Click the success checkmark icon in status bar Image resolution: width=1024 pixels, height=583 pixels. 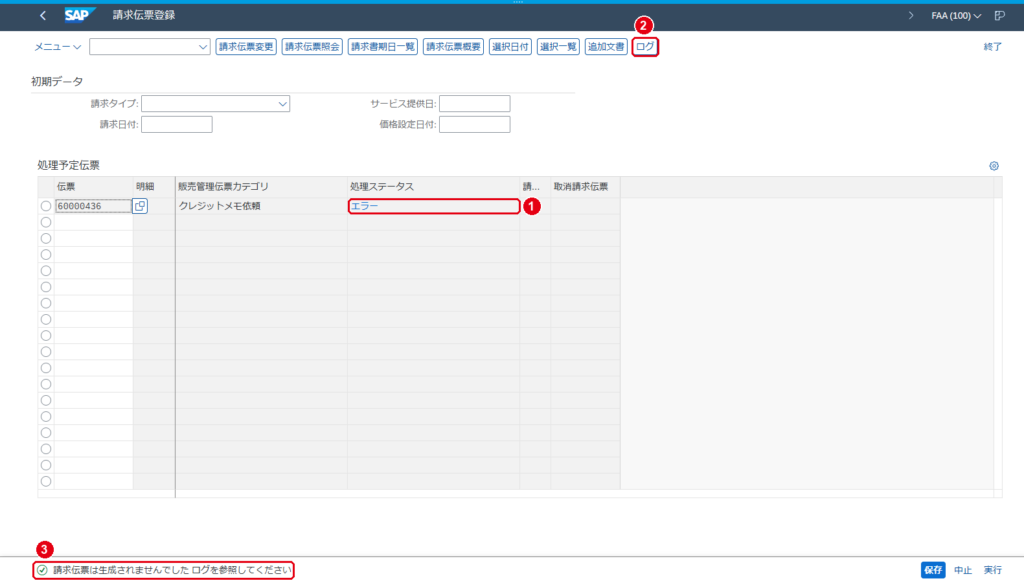42,570
